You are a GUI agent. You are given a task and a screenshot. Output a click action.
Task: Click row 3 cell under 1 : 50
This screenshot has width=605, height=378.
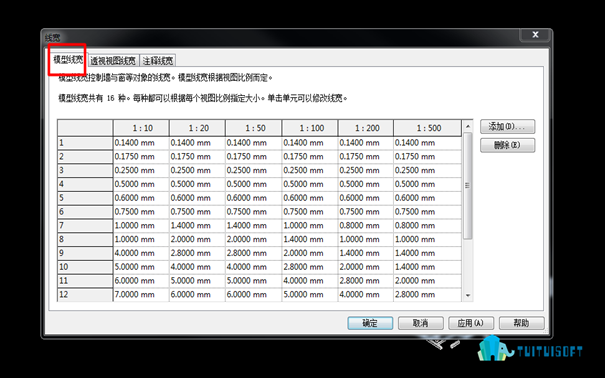pyautogui.click(x=253, y=170)
